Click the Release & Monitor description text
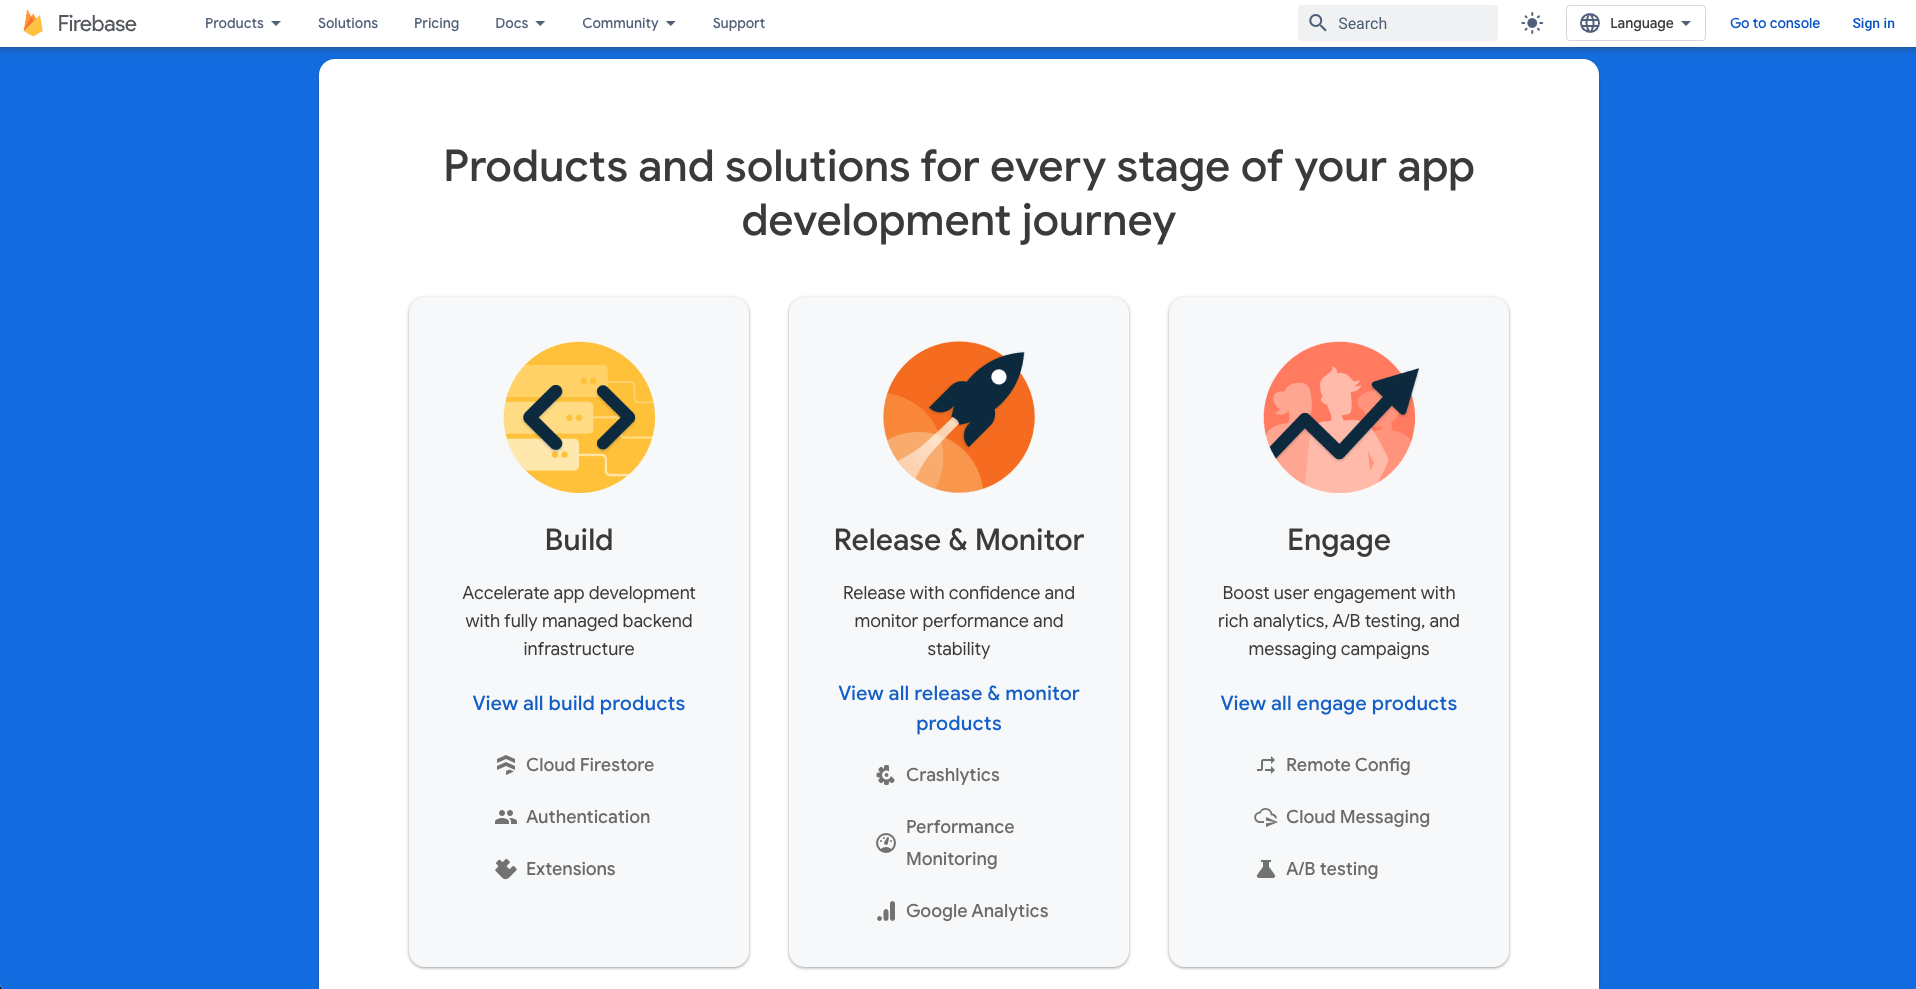The image size is (1916, 989). pyautogui.click(x=959, y=621)
